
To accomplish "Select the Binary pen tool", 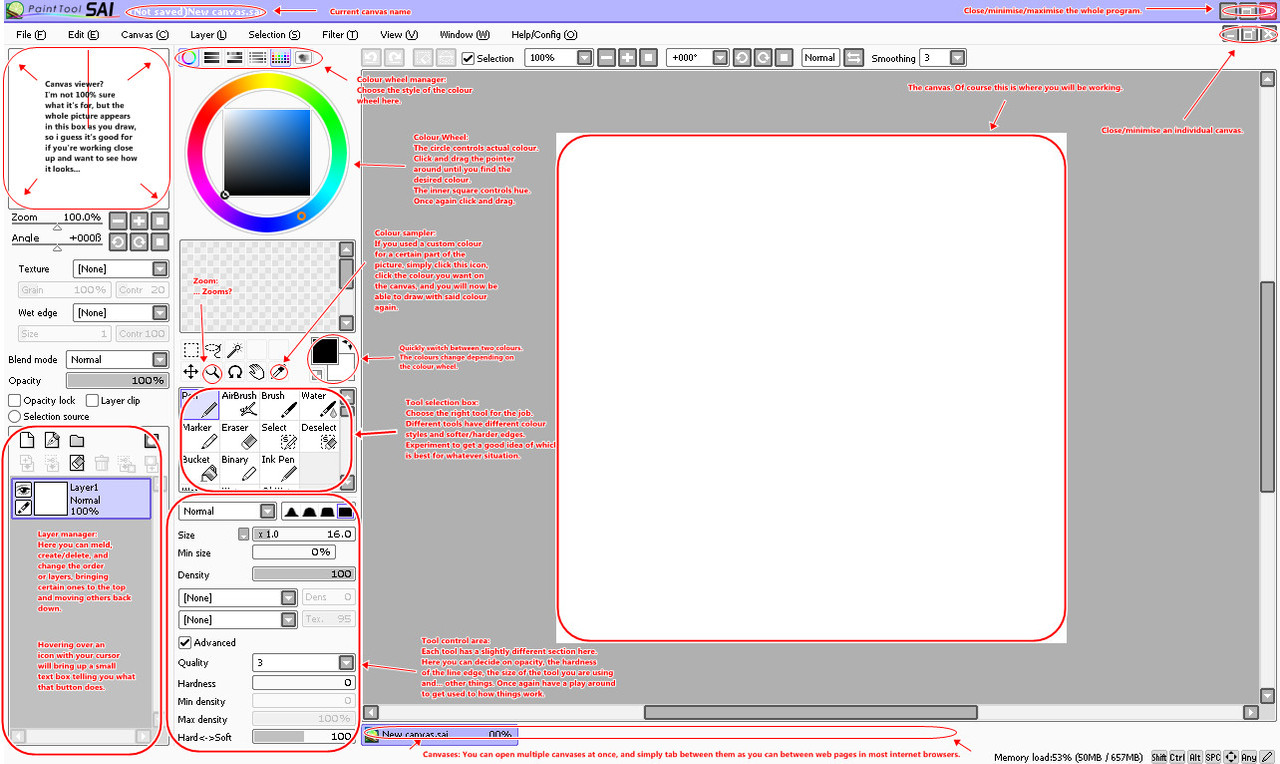I will pyautogui.click(x=239, y=468).
